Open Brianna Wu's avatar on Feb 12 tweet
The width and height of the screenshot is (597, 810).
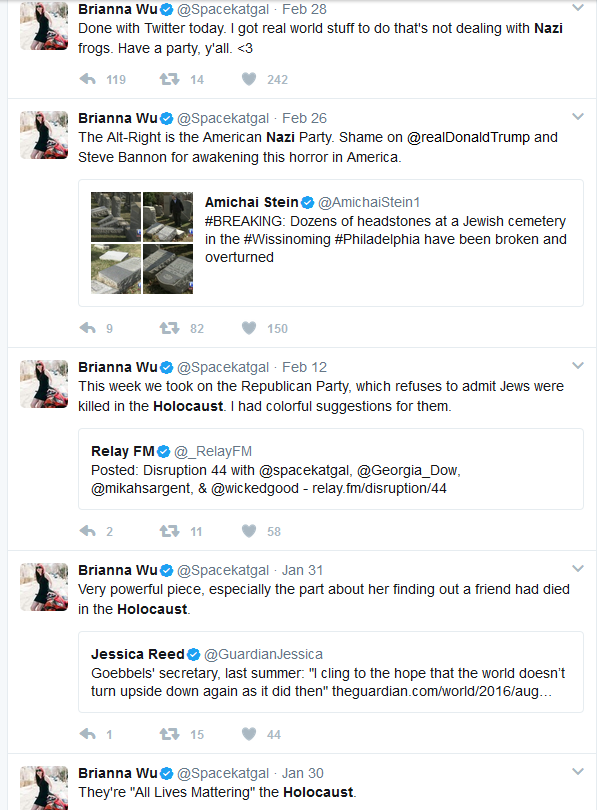click(x=44, y=384)
